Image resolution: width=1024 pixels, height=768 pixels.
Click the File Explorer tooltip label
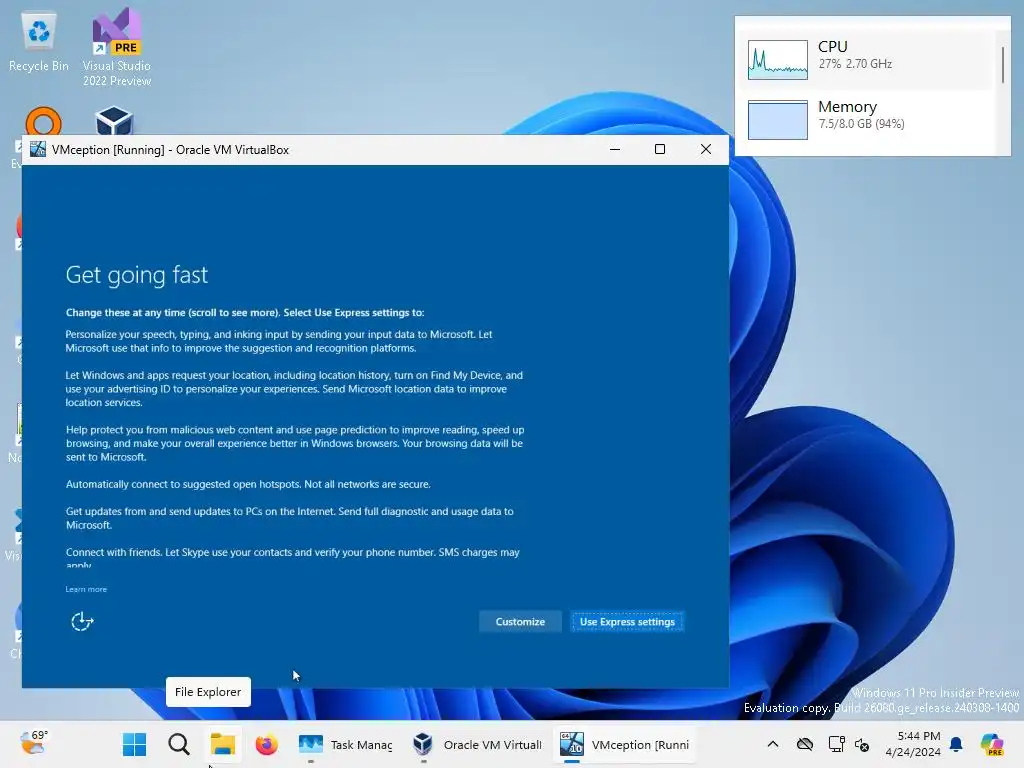tap(208, 692)
